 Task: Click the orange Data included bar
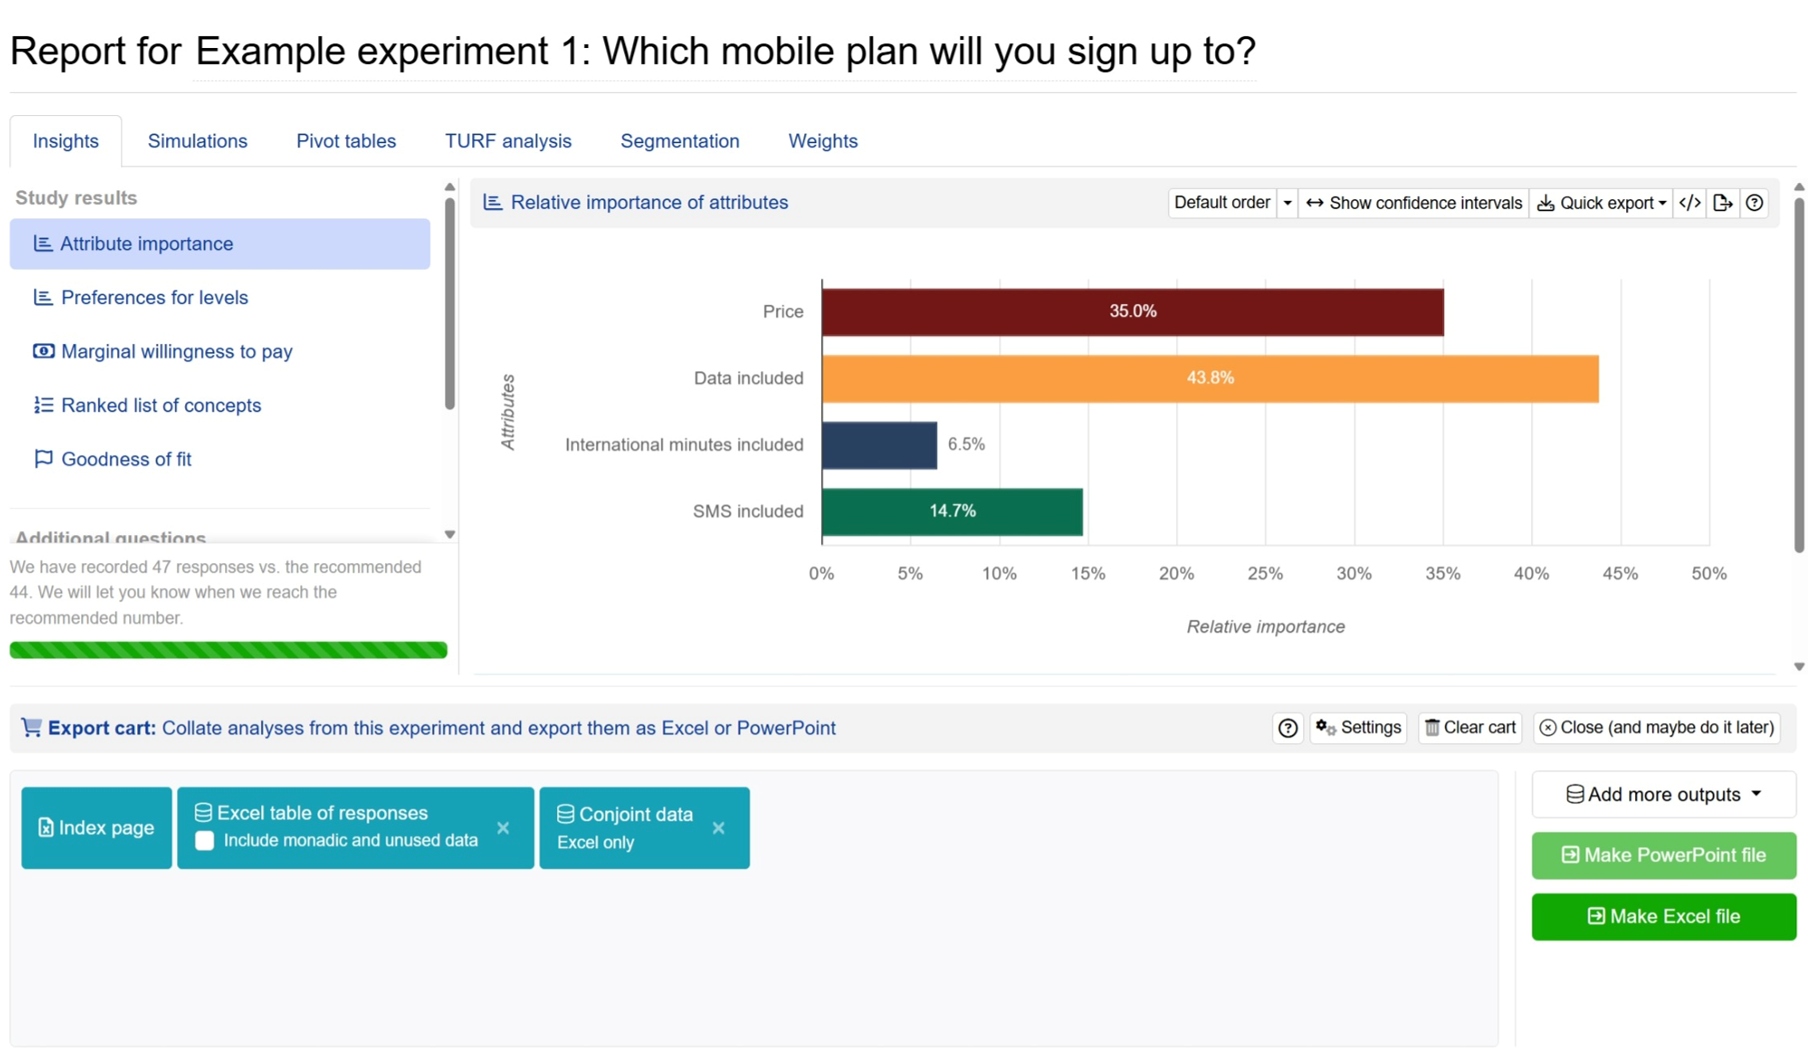coord(1209,378)
